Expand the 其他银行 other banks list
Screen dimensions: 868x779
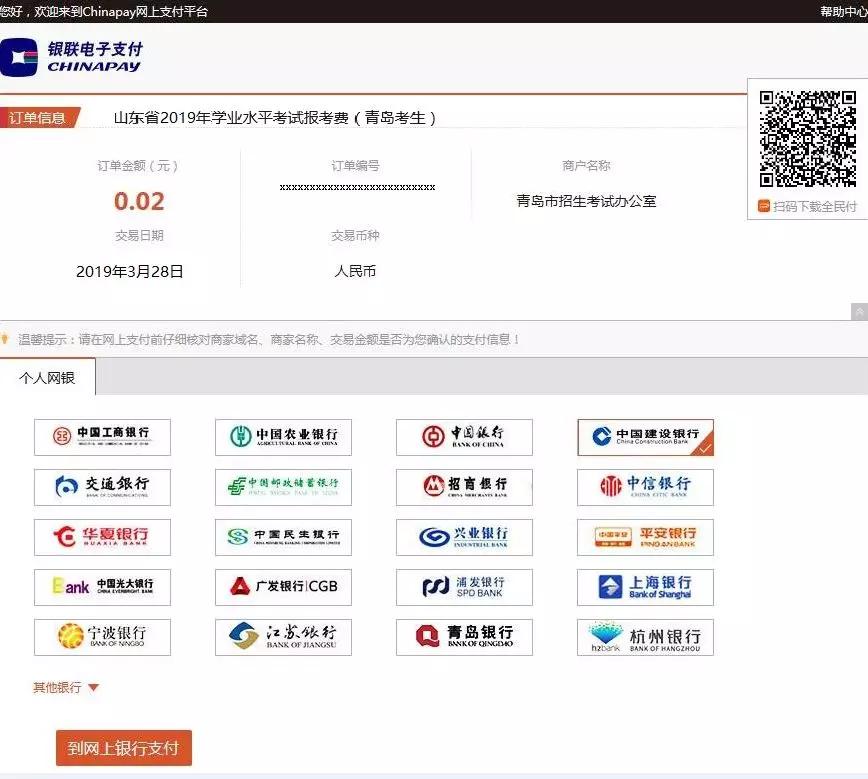(62, 687)
